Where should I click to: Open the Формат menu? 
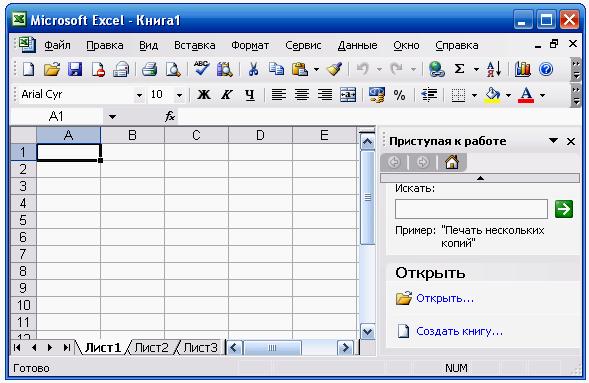(250, 45)
